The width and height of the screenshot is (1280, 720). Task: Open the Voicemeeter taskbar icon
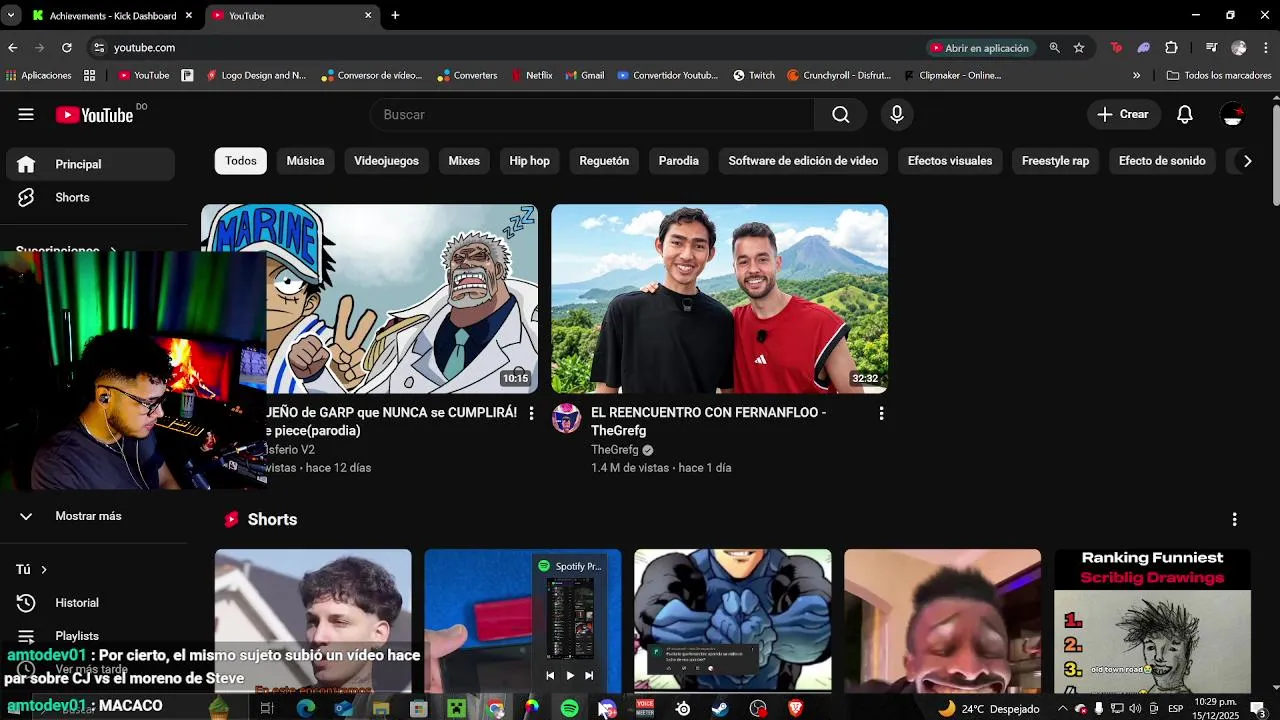[645, 708]
